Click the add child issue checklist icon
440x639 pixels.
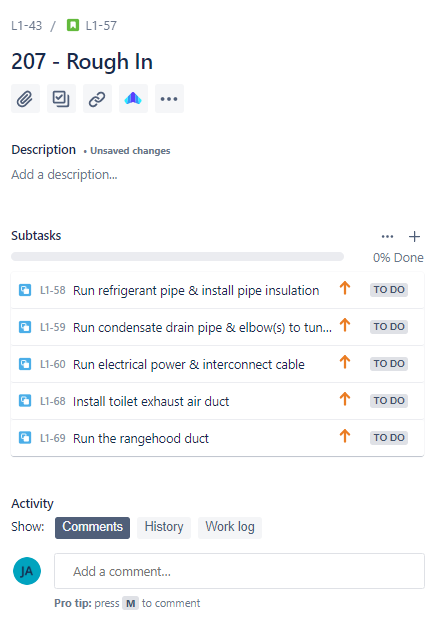point(61,99)
